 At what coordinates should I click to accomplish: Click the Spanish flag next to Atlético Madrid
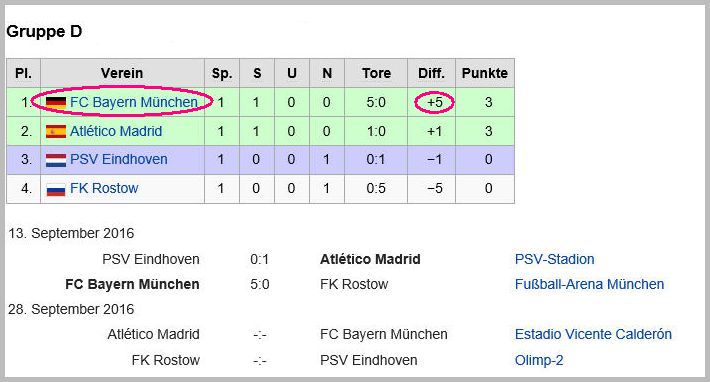click(x=56, y=131)
